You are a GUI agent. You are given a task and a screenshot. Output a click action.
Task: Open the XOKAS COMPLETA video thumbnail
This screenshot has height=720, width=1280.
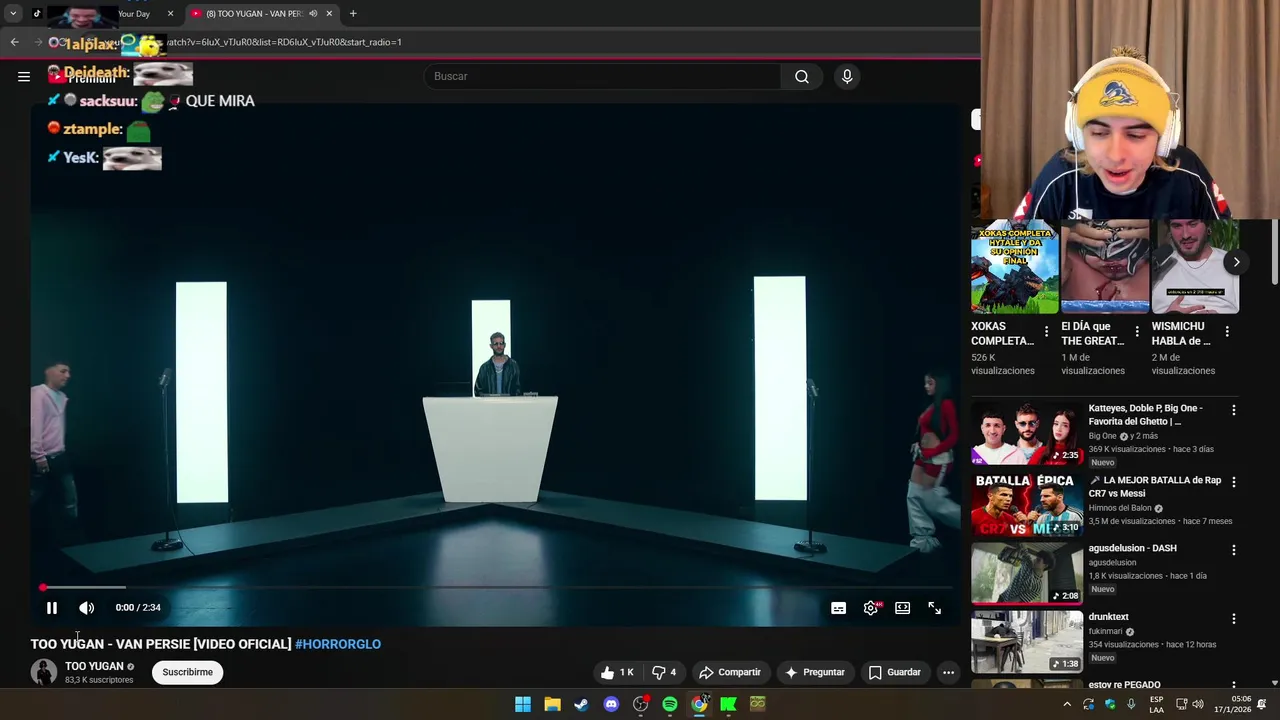point(1014,267)
